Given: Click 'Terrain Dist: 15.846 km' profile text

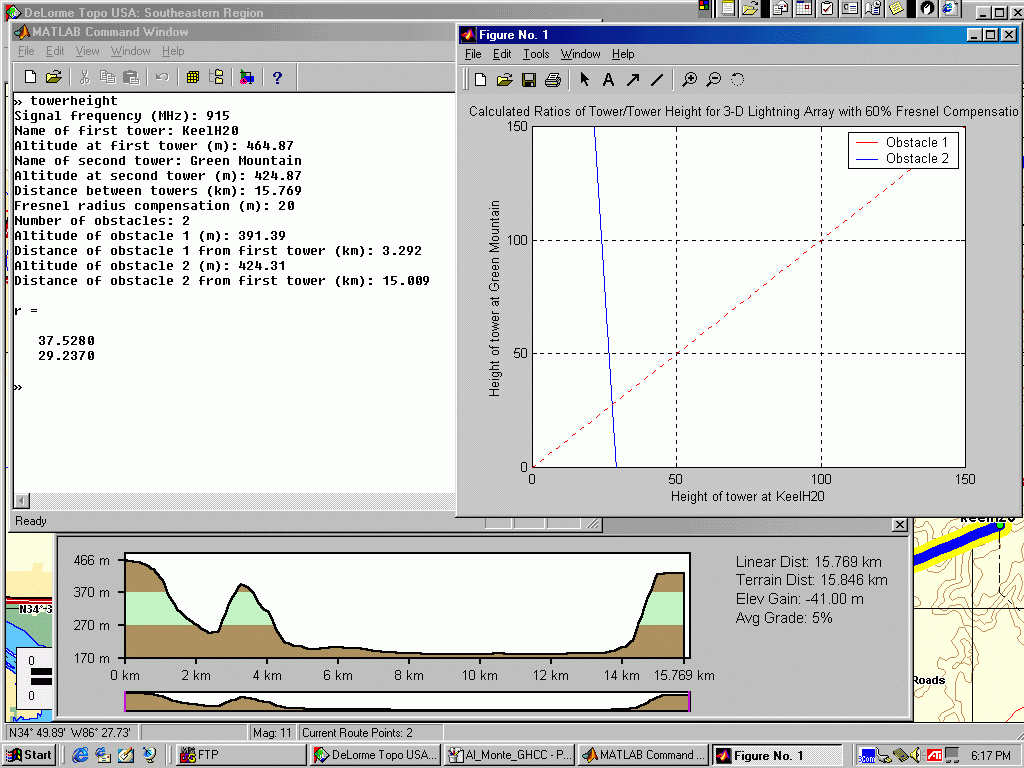Looking at the screenshot, I should click(x=812, y=580).
